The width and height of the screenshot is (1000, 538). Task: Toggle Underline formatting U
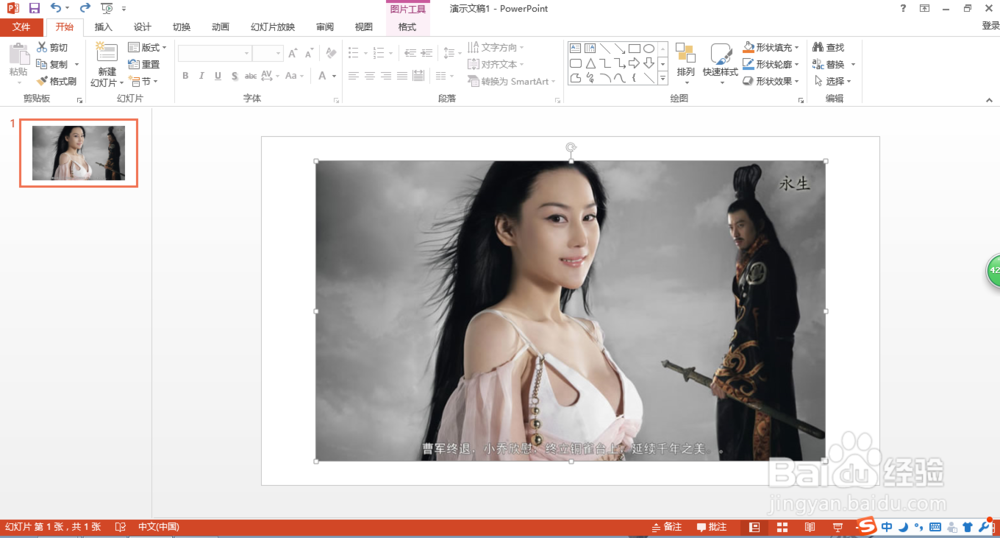coord(218,76)
